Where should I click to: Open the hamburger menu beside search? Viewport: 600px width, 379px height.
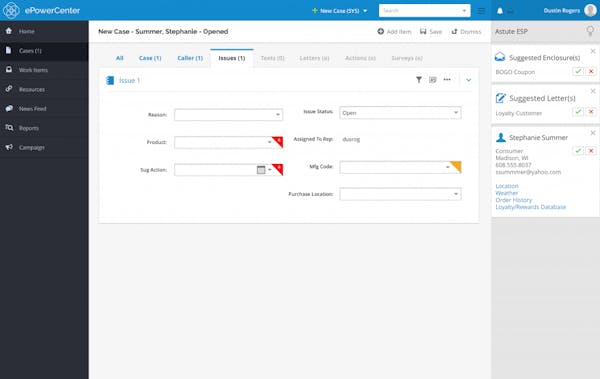[481, 11]
